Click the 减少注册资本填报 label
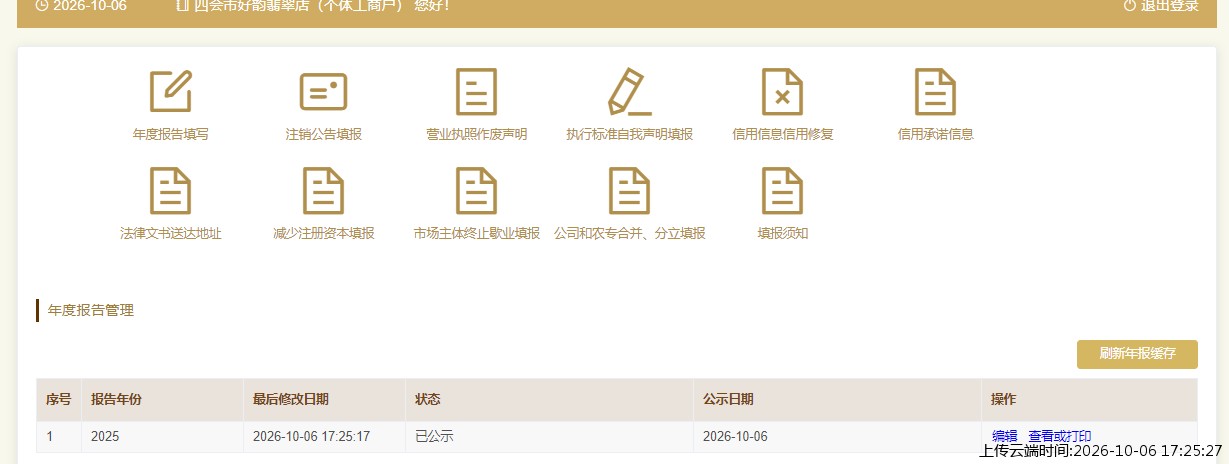 [323, 234]
